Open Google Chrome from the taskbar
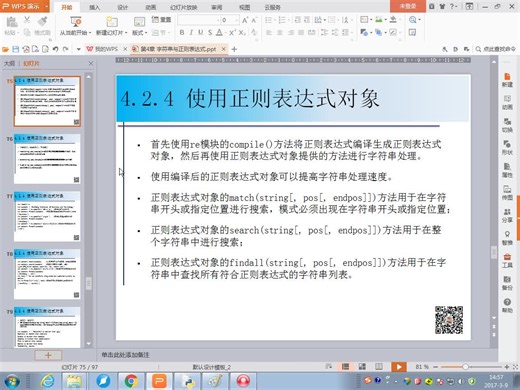The width and height of the screenshot is (520, 390). pos(131,381)
